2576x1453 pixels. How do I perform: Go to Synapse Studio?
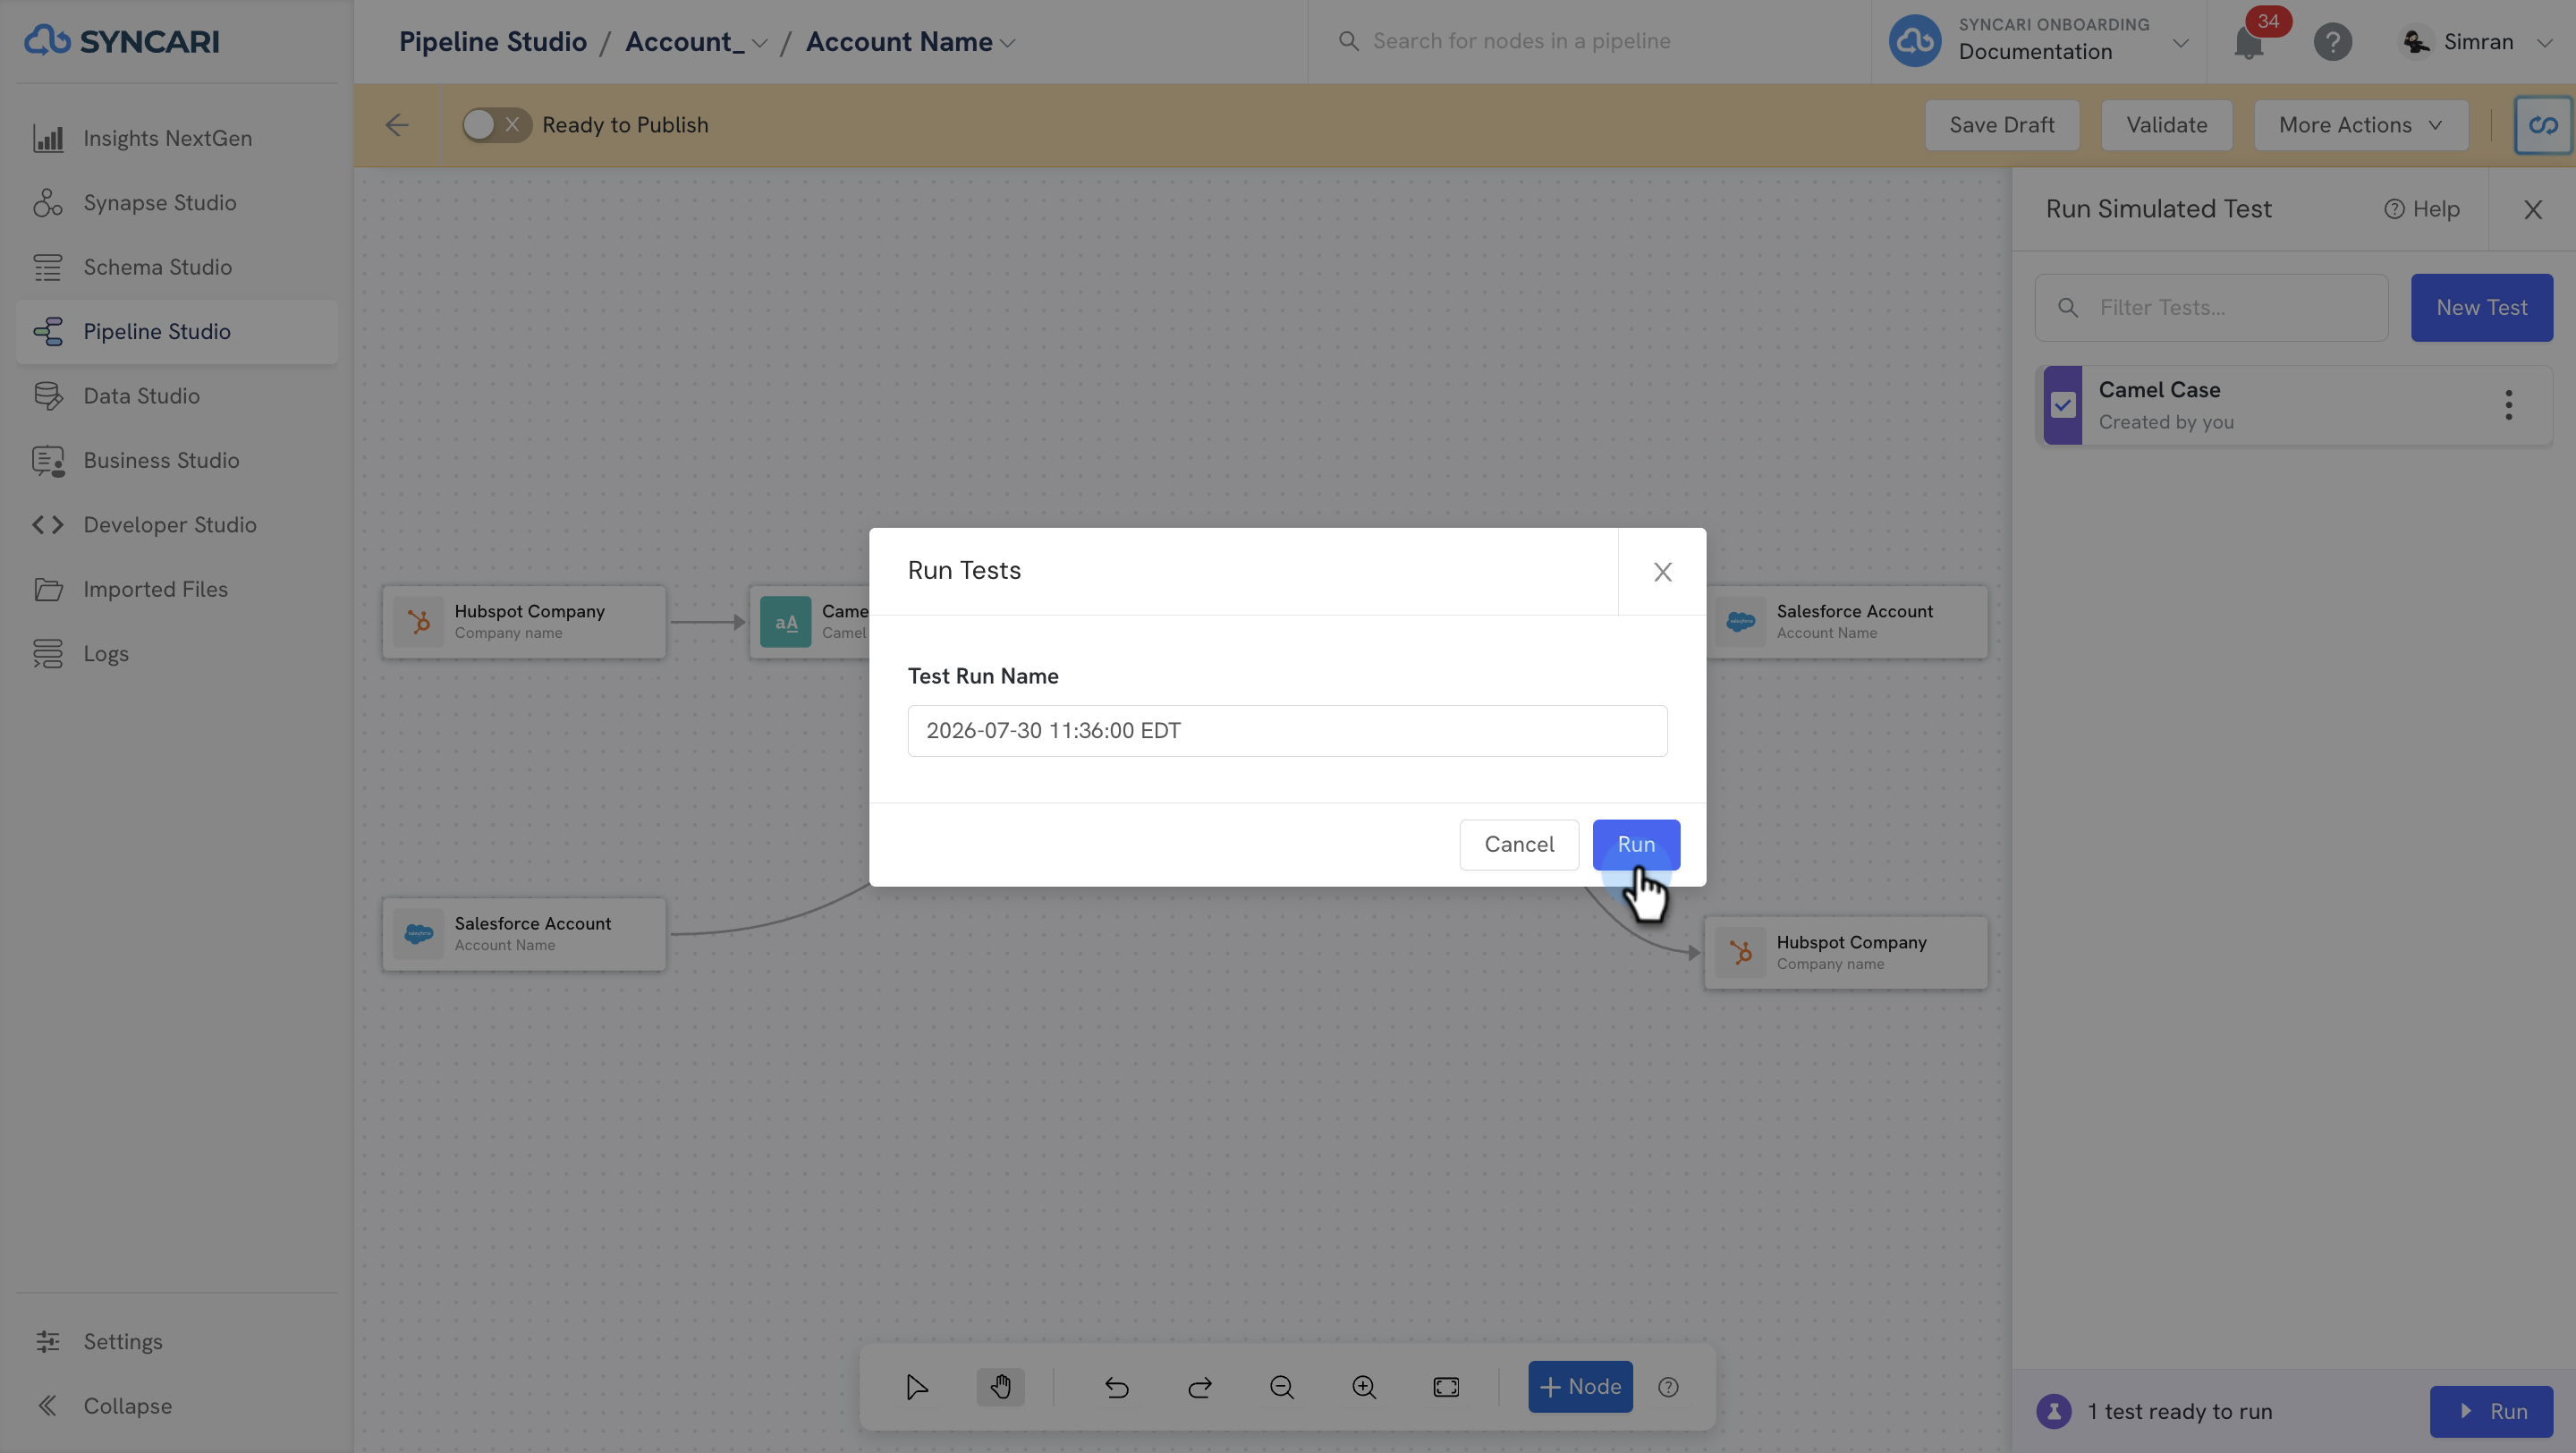176,202
